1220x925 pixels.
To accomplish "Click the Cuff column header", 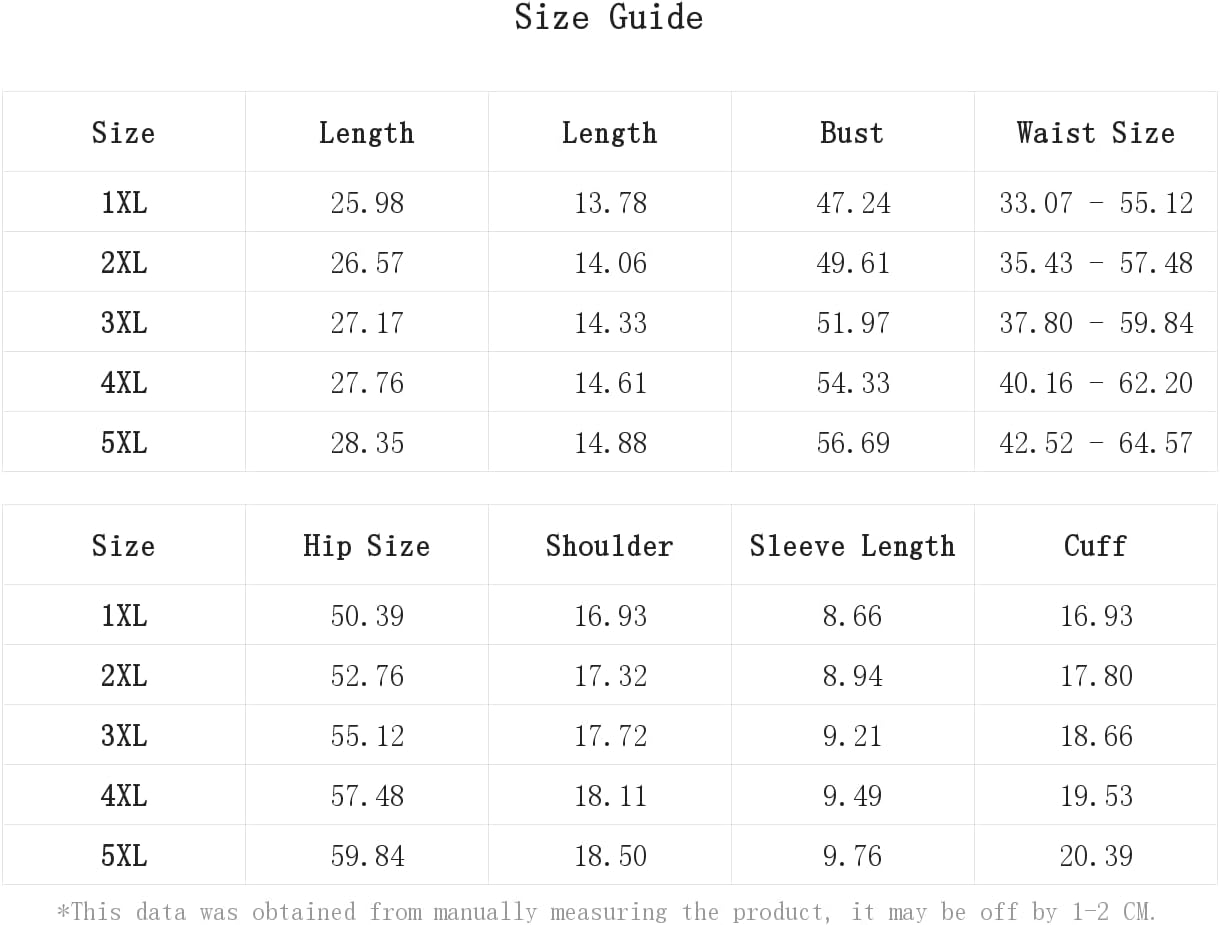I will pos(1095,546).
